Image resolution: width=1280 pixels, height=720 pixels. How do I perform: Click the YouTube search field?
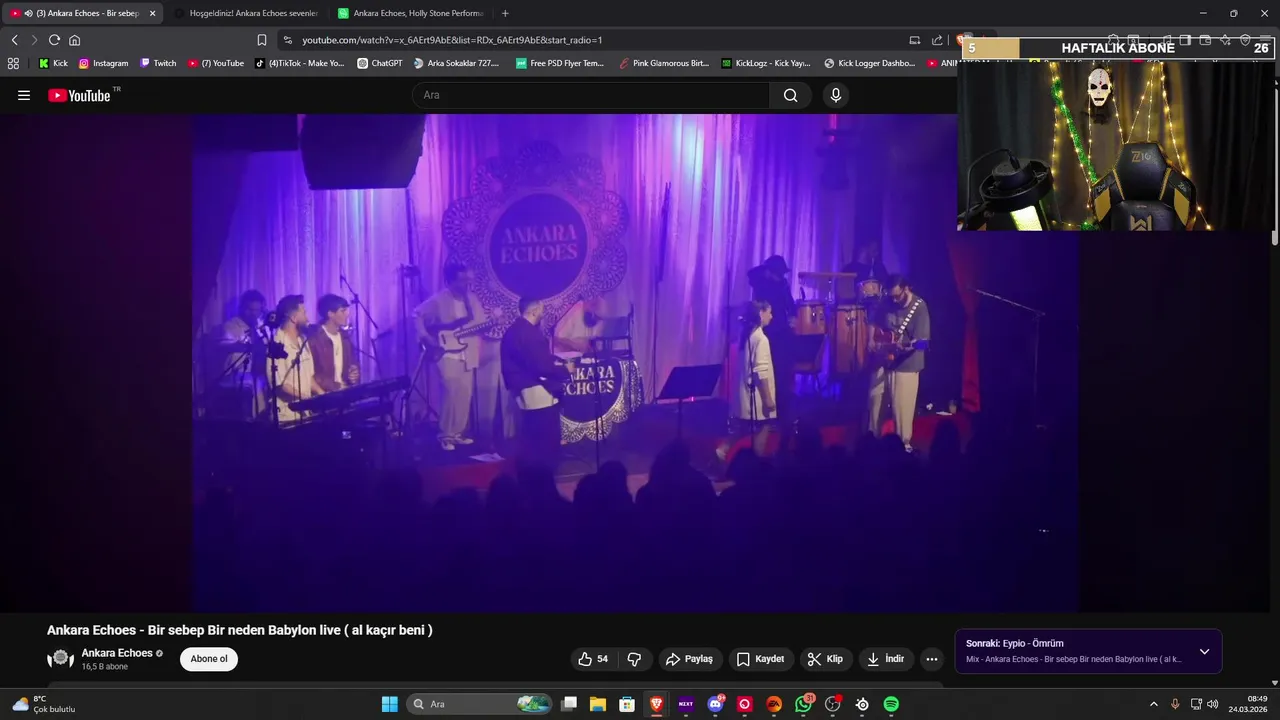(591, 95)
